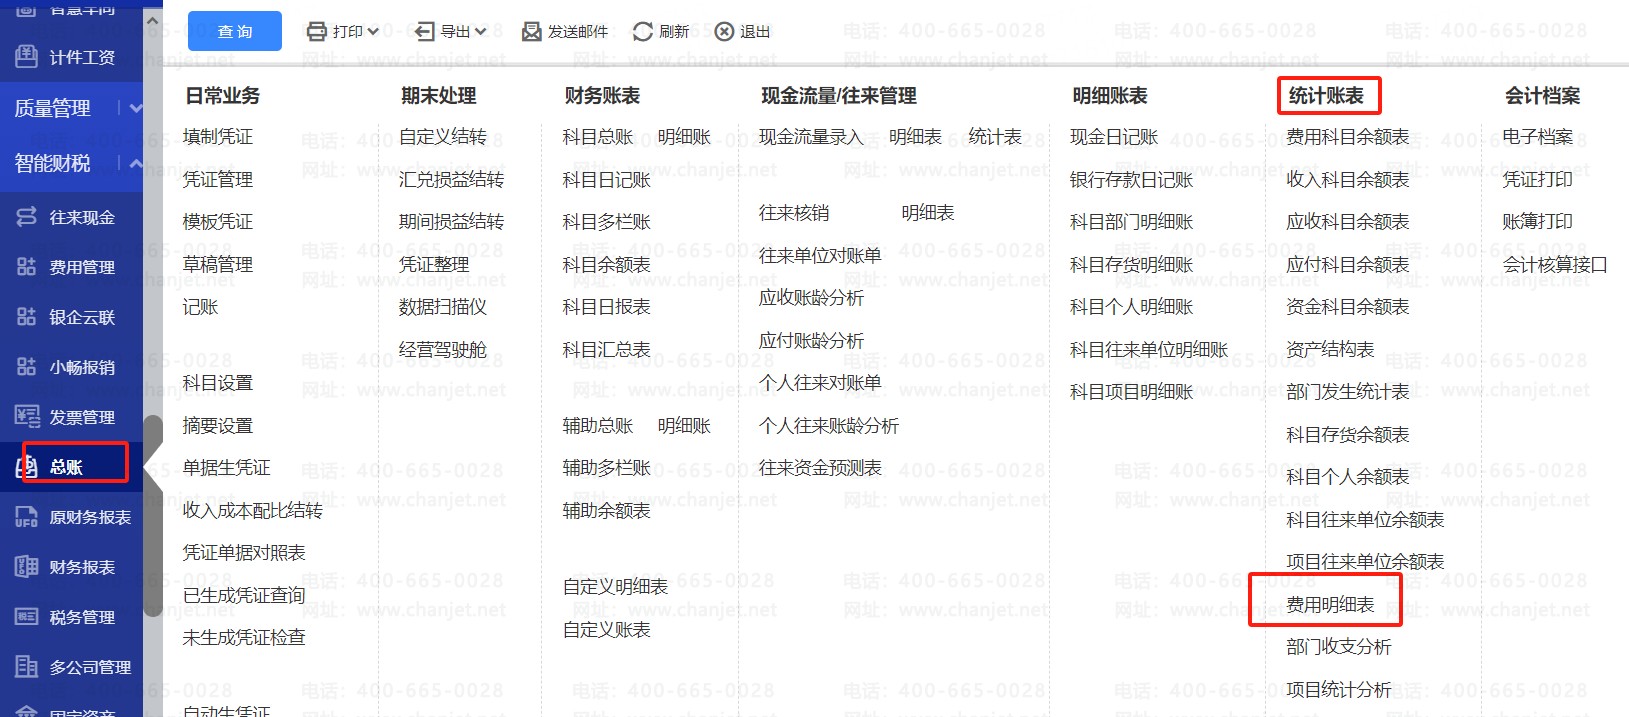
Task: Open 填制凭证 under 日常业务
Action: coord(218,137)
